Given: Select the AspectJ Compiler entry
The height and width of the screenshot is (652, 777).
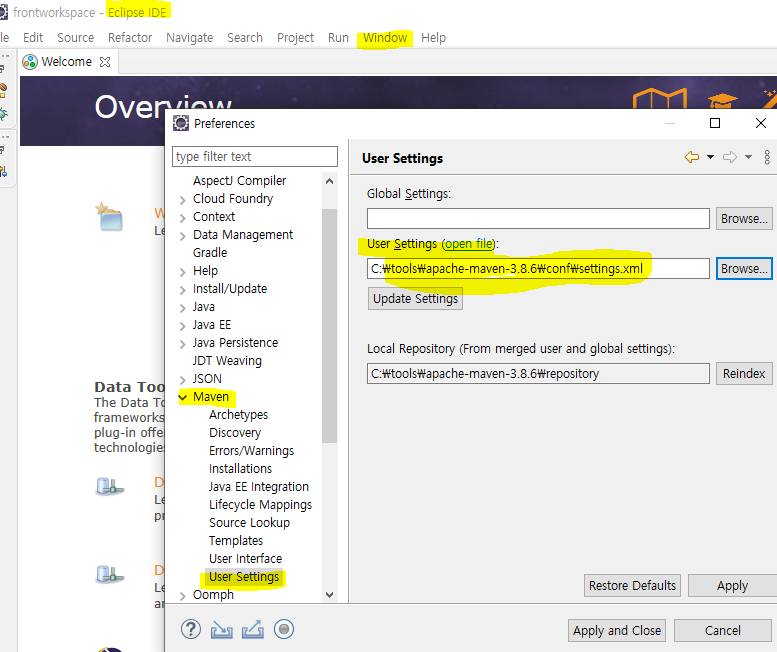Looking at the screenshot, I should click(239, 181).
